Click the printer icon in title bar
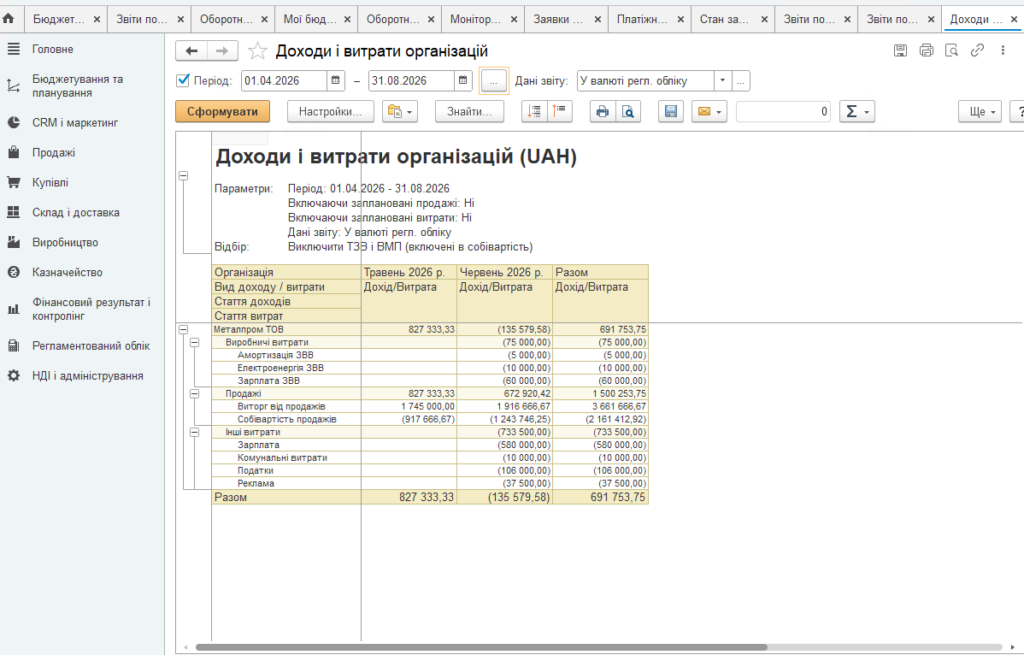This screenshot has height=655, width=1024. click(926, 50)
